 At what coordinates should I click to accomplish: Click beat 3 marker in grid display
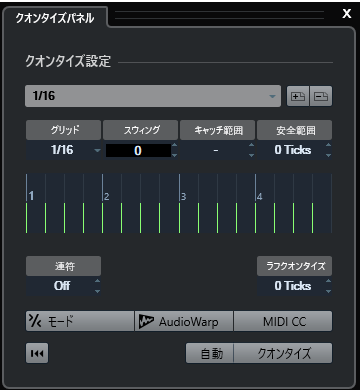(x=183, y=197)
